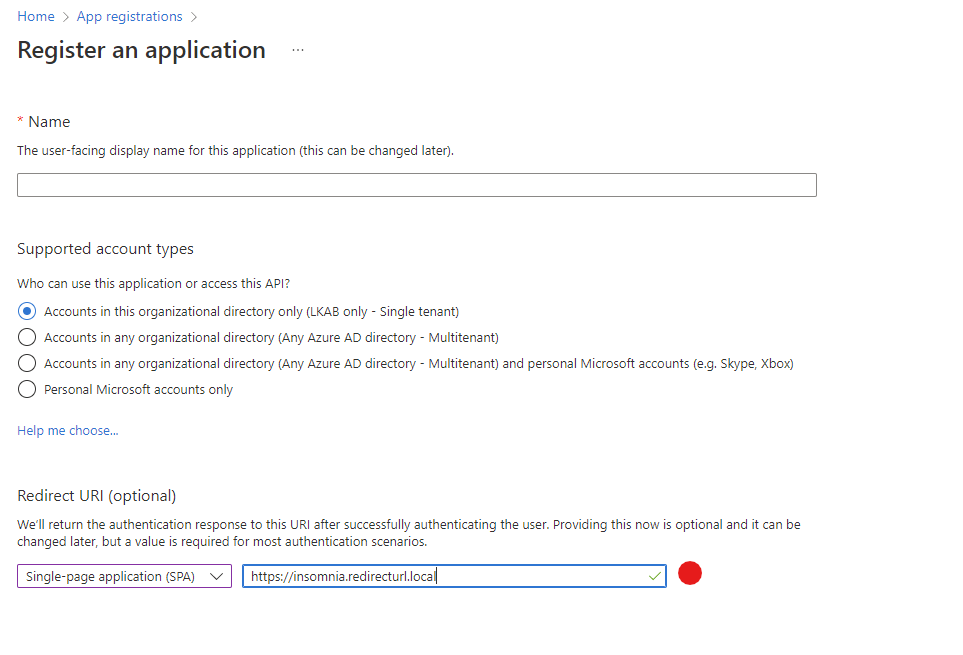Image resolution: width=963 pixels, height=655 pixels.
Task: Open the Help me choose link
Action: pos(67,429)
